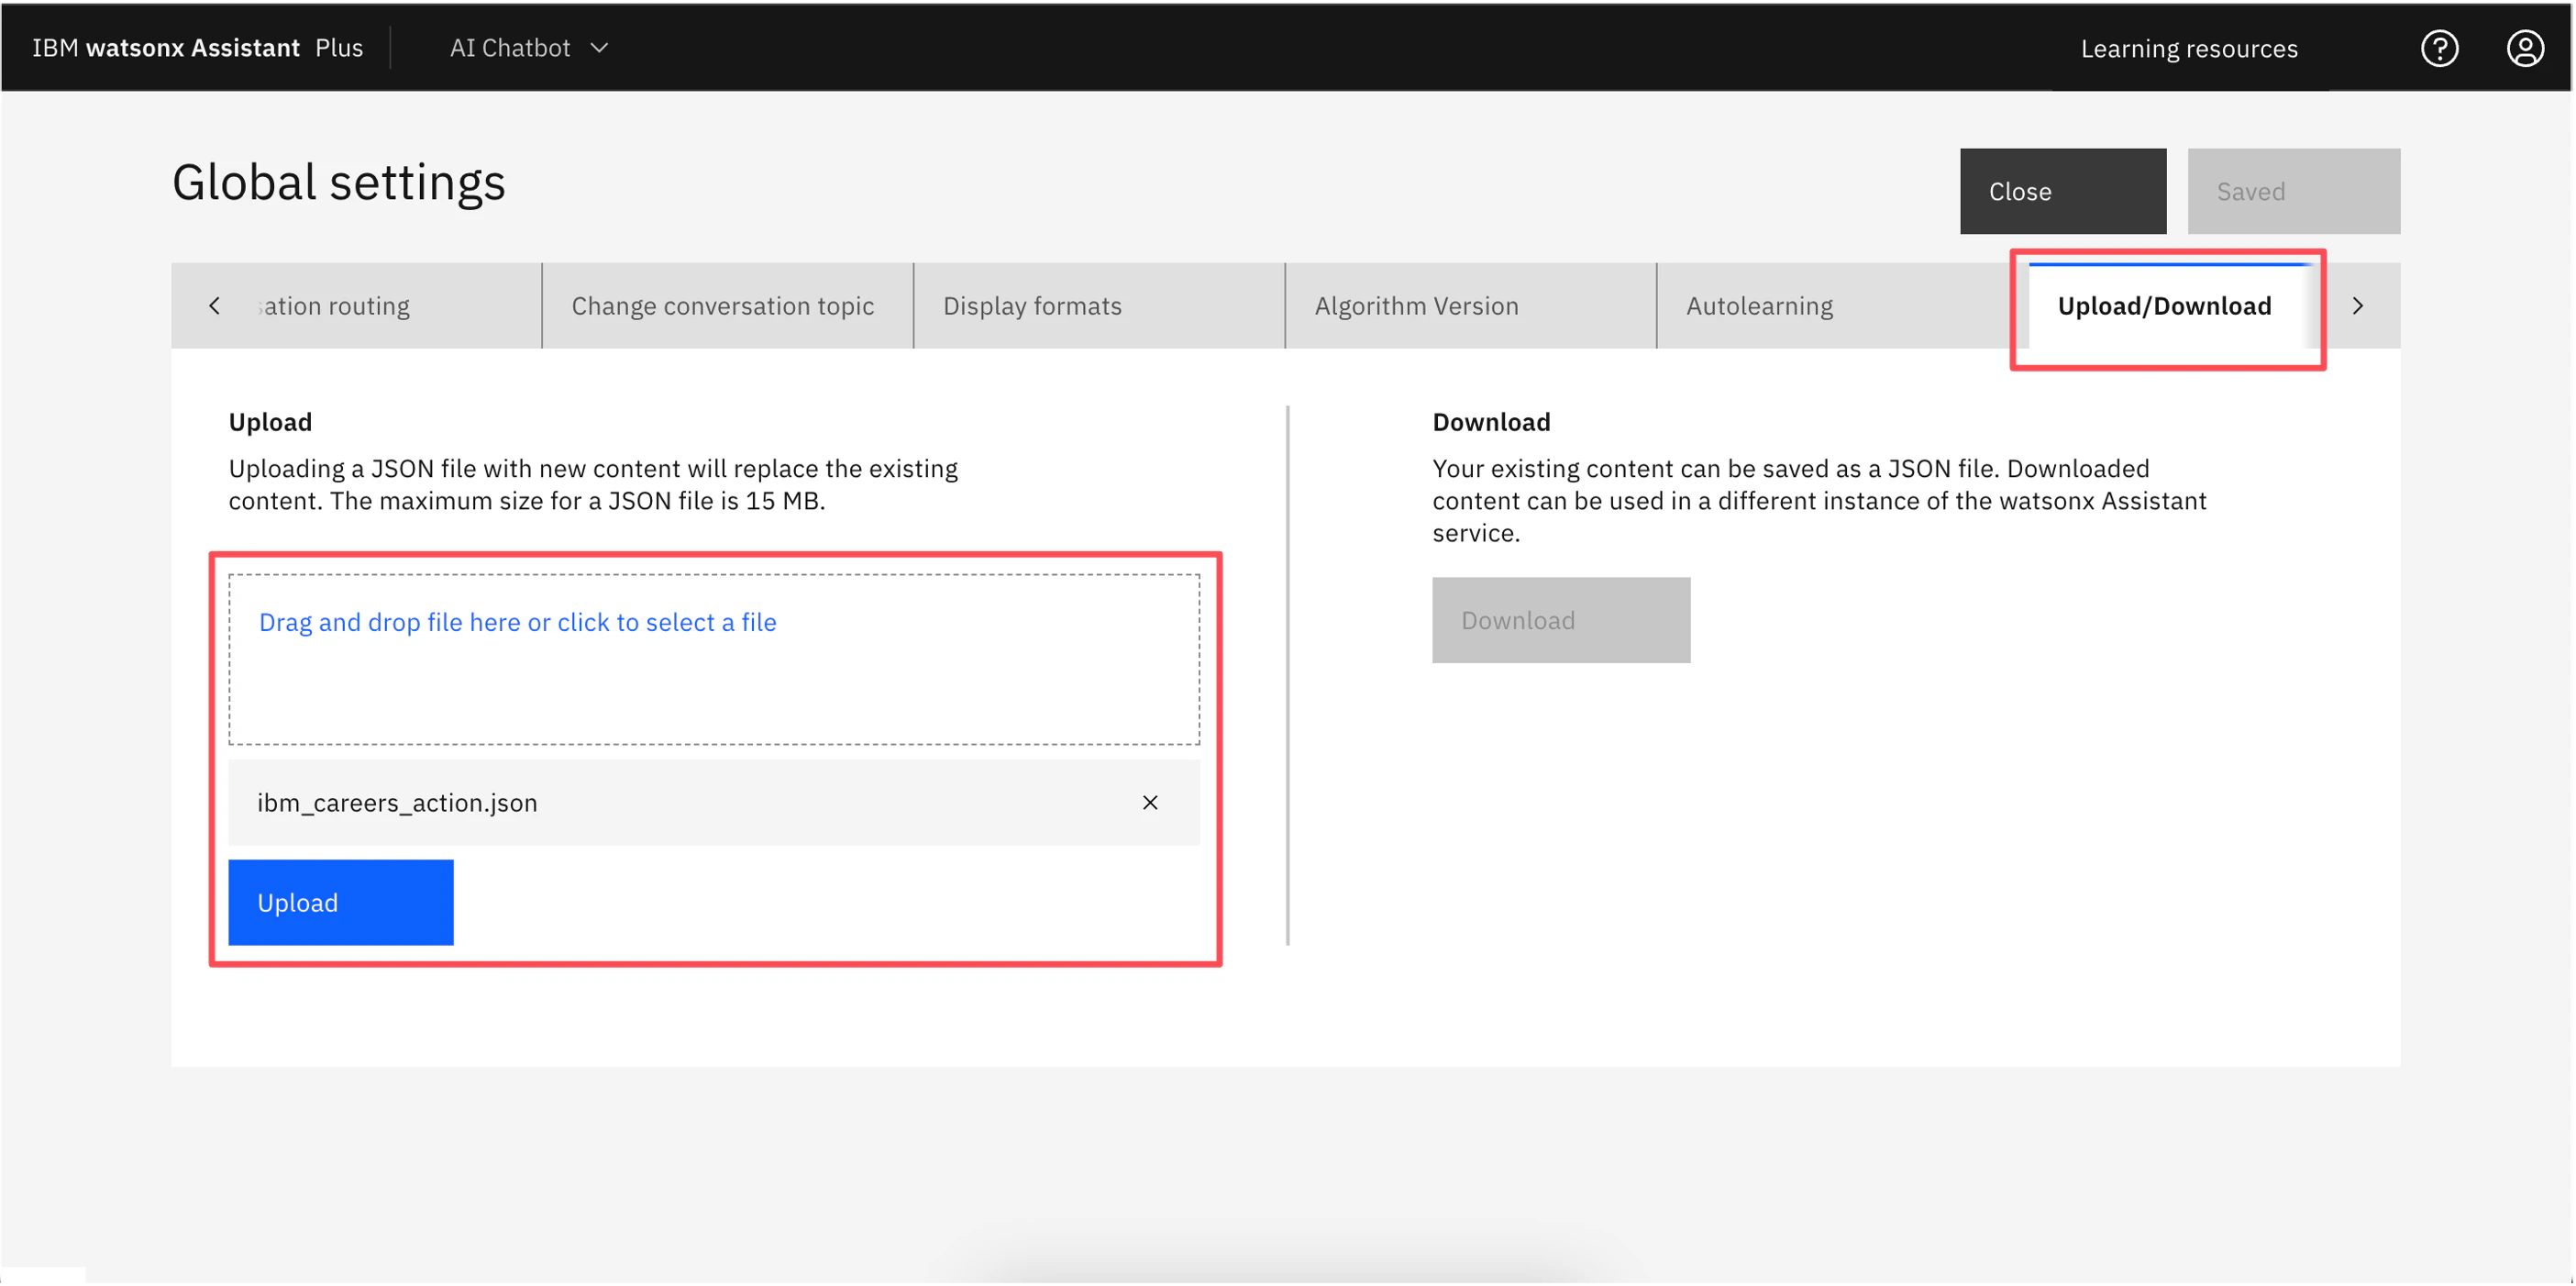Switch to Change conversation topic tab
This screenshot has height=1286, width=2576.
click(722, 306)
